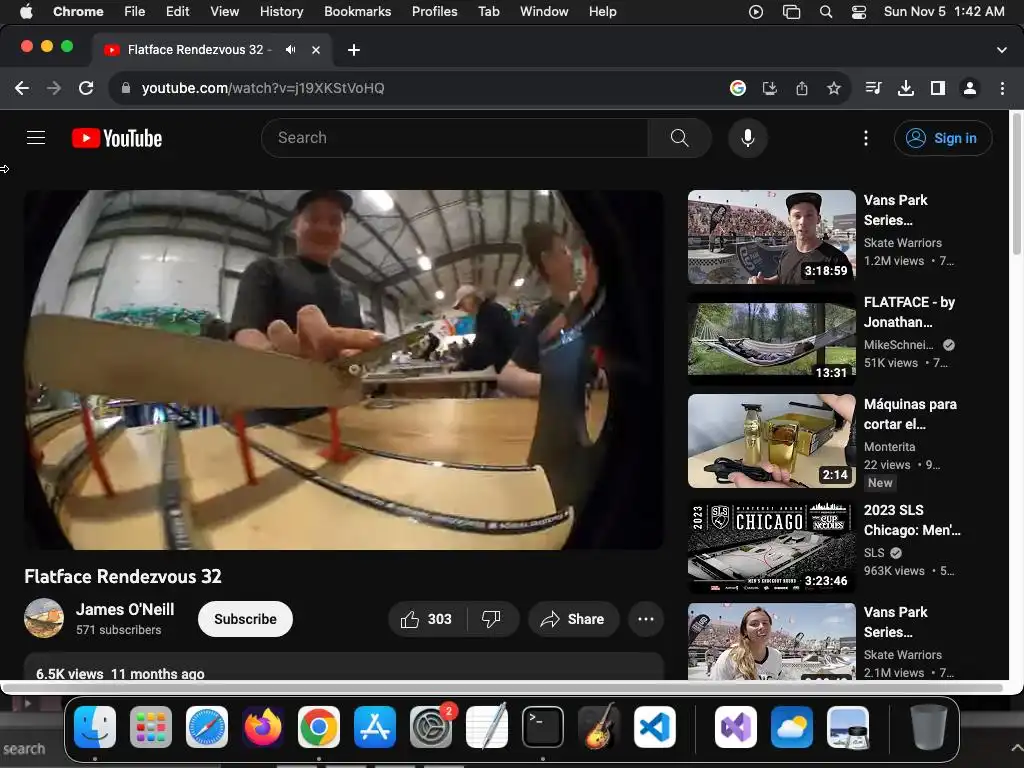Subscribe to James O'Neill channel
The height and width of the screenshot is (768, 1024).
point(245,619)
